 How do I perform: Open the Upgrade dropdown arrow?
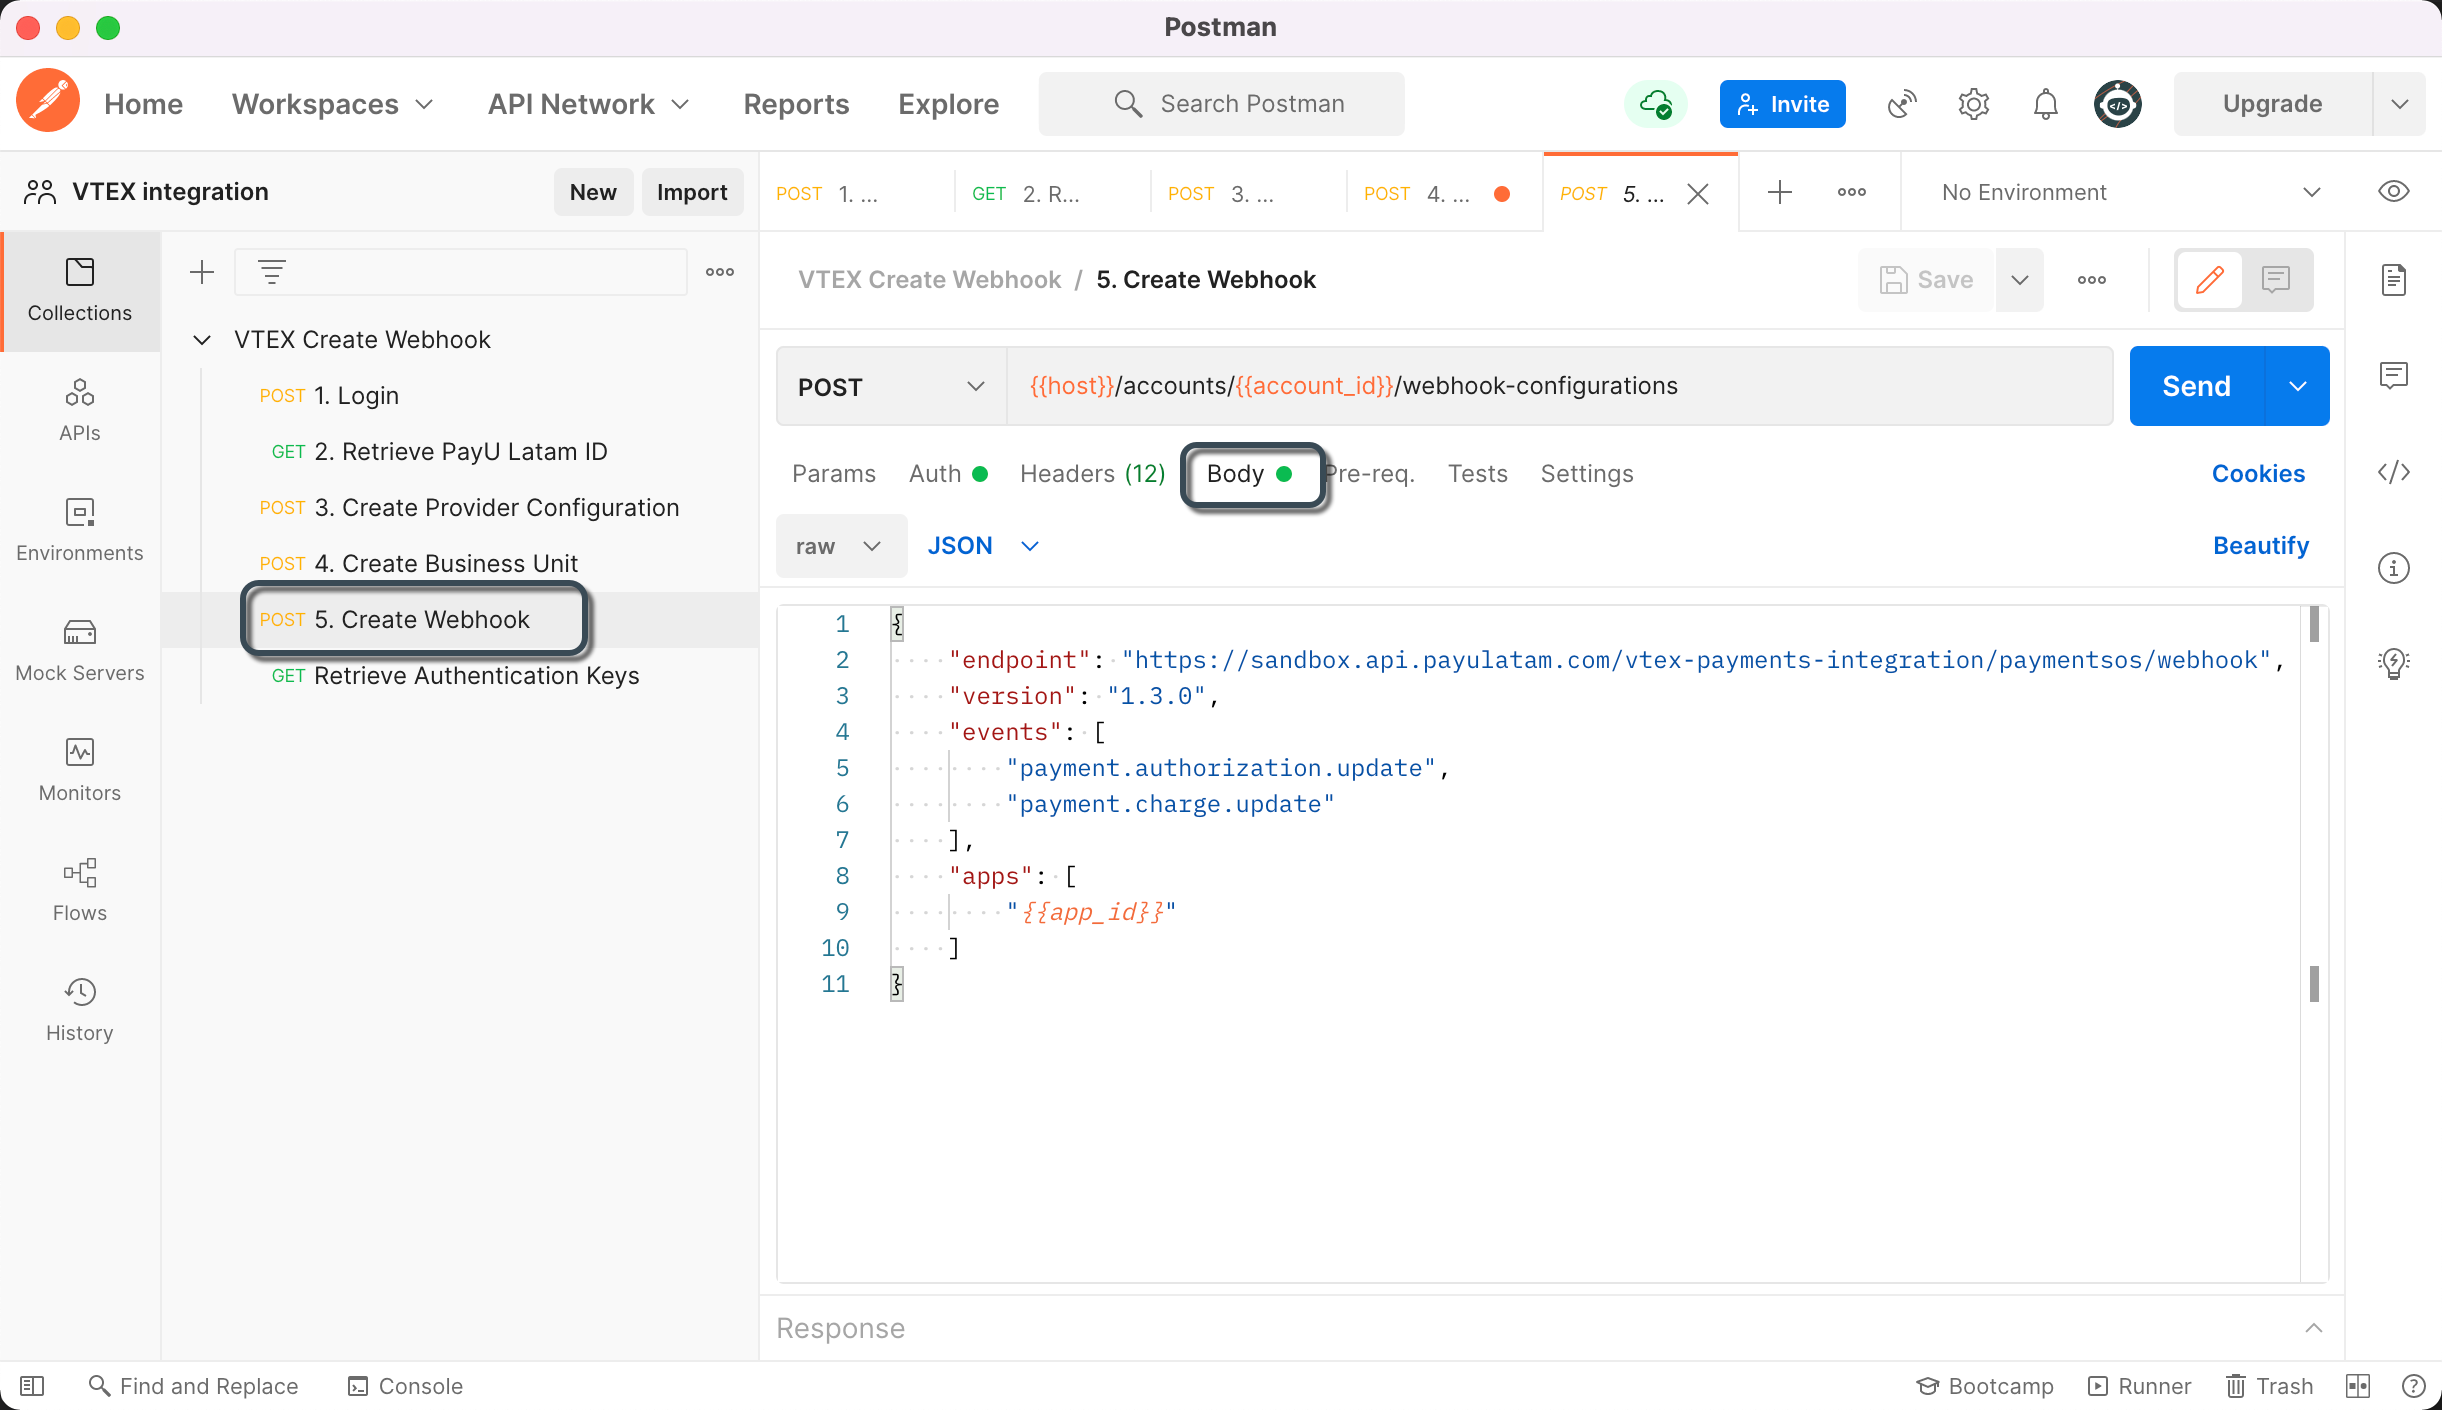[x=2400, y=104]
